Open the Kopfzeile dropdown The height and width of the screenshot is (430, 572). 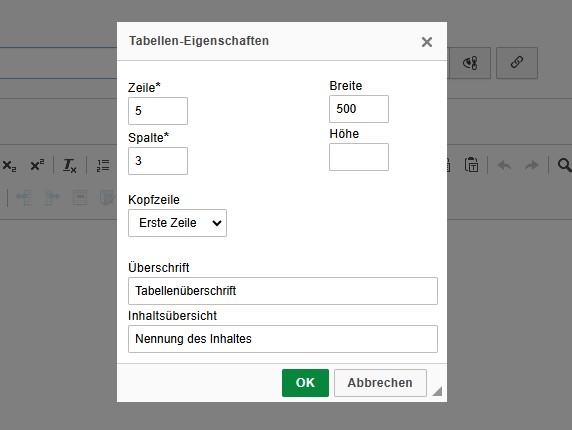click(177, 223)
